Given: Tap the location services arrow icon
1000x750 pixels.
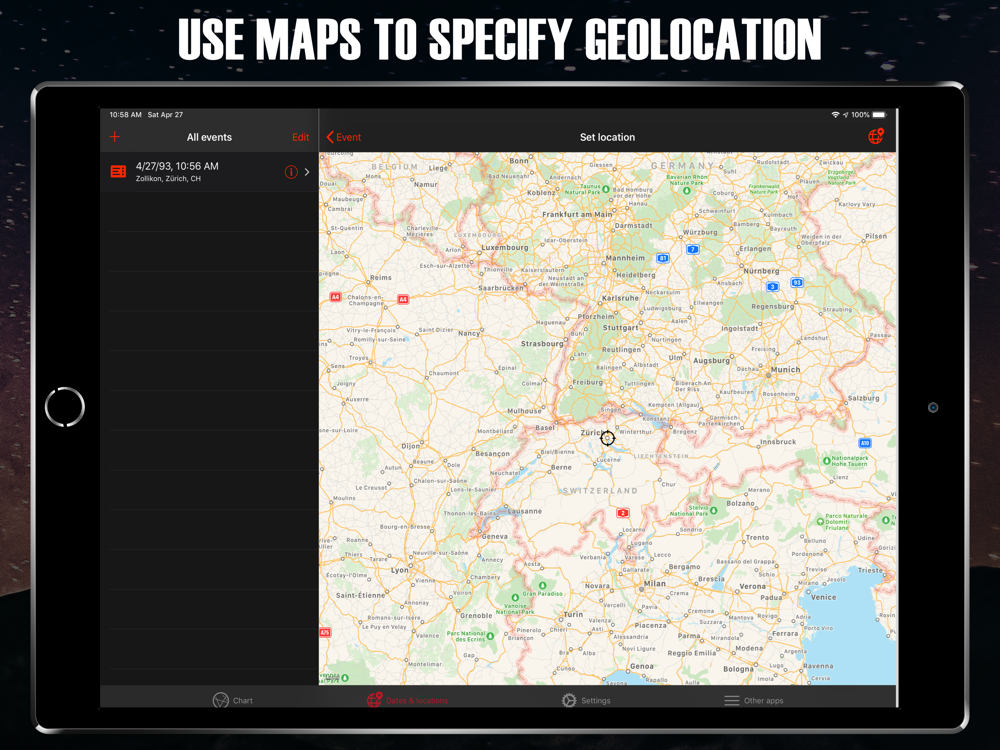Looking at the screenshot, I should coord(846,115).
